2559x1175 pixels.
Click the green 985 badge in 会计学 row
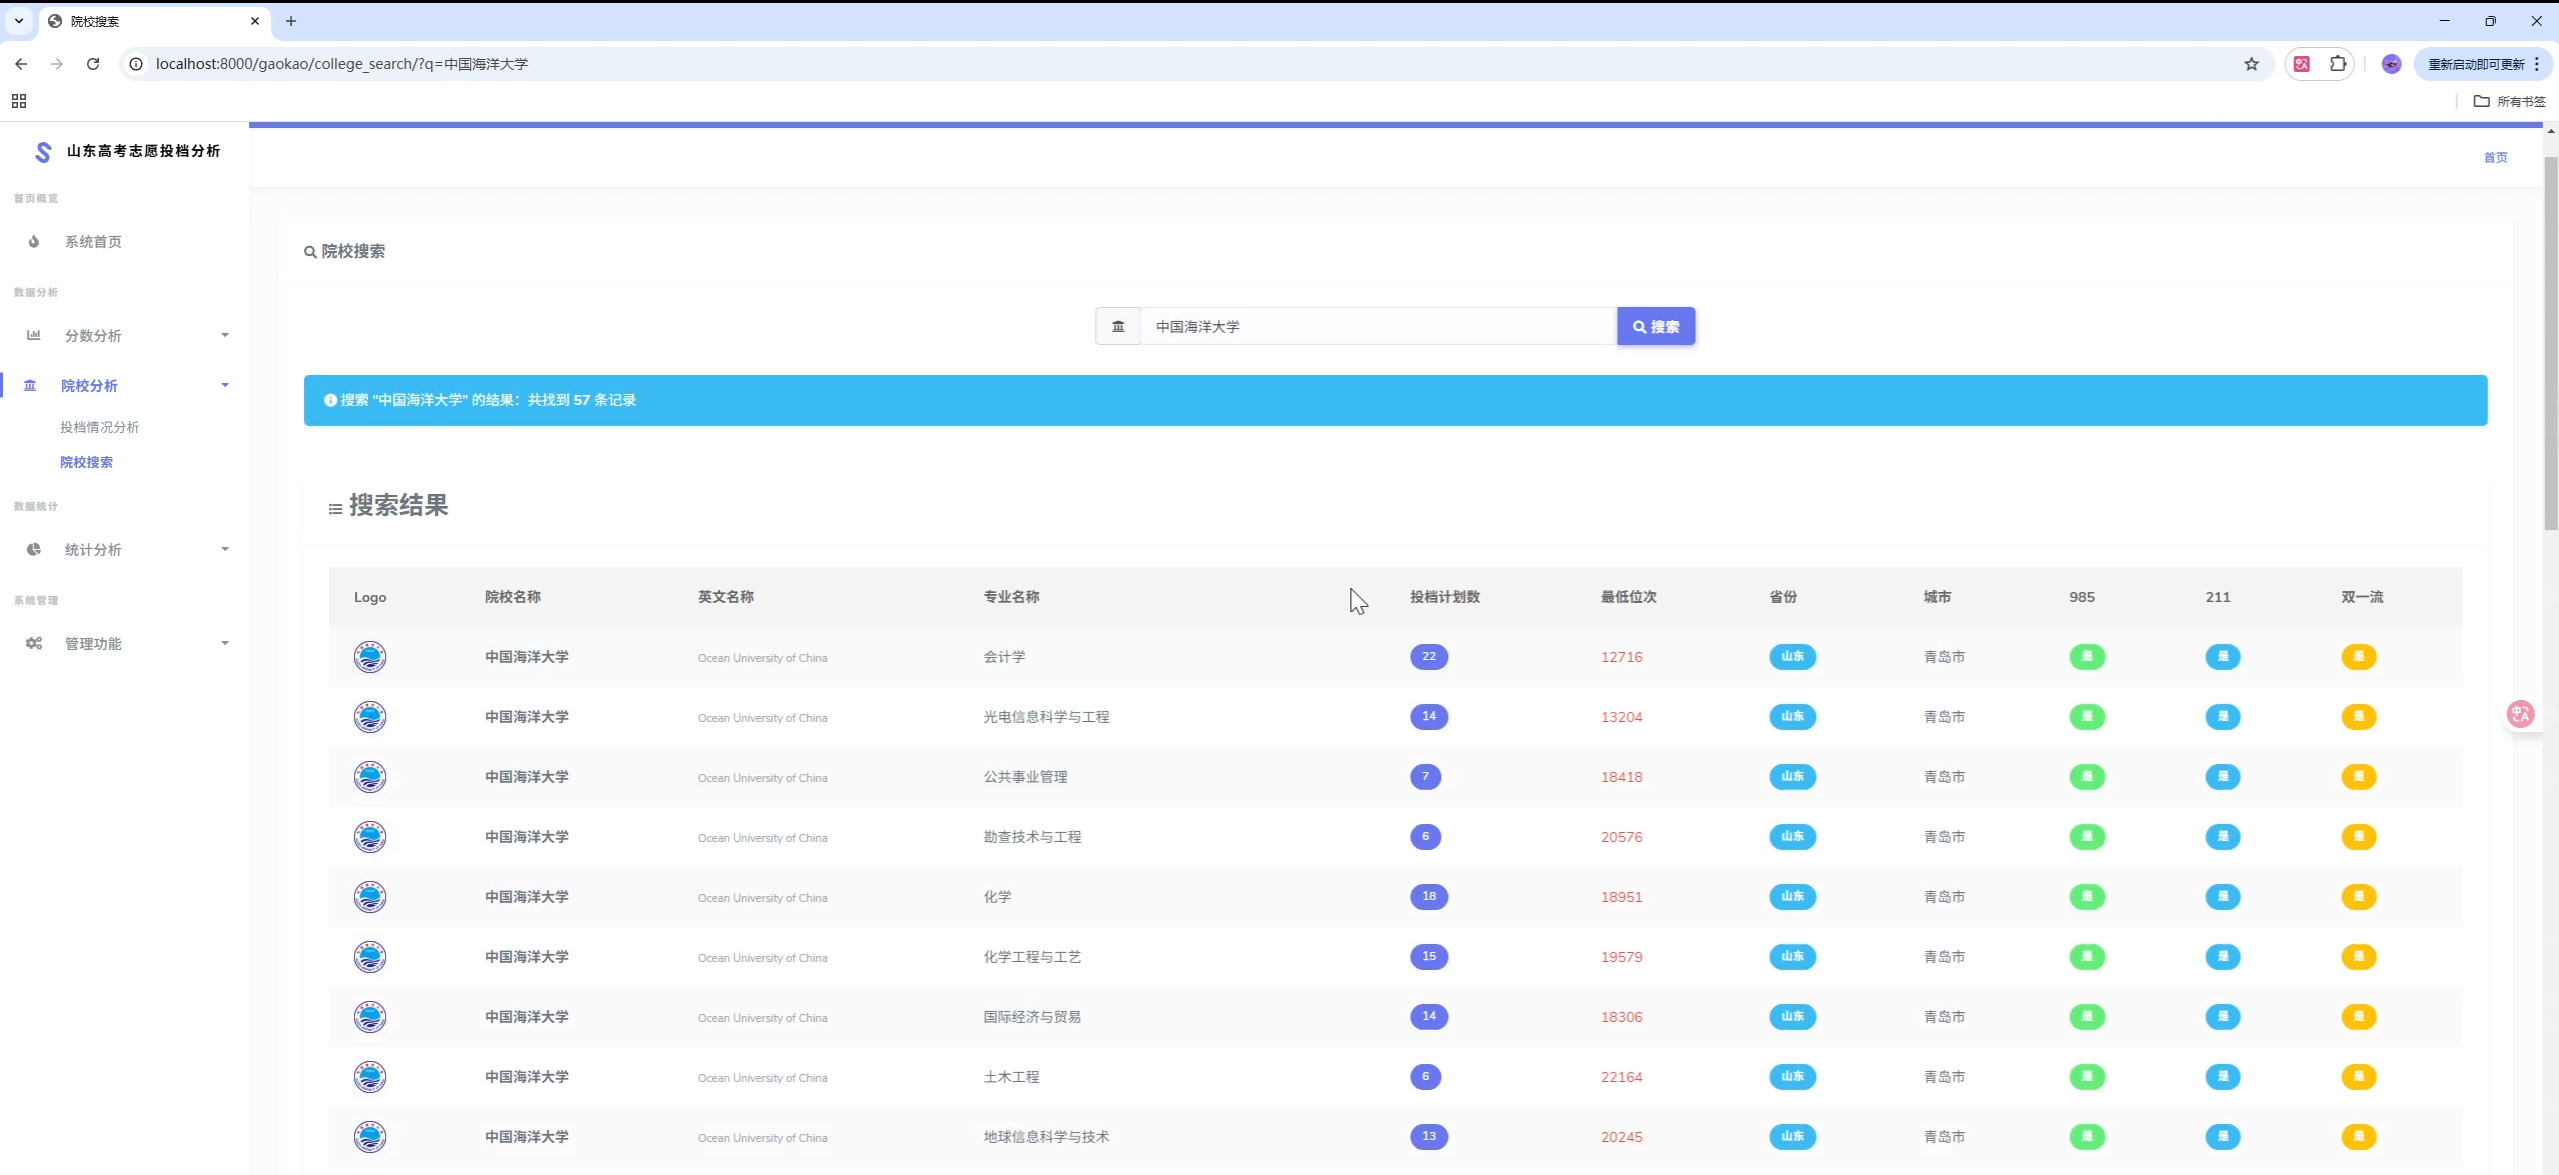[x=2087, y=657]
